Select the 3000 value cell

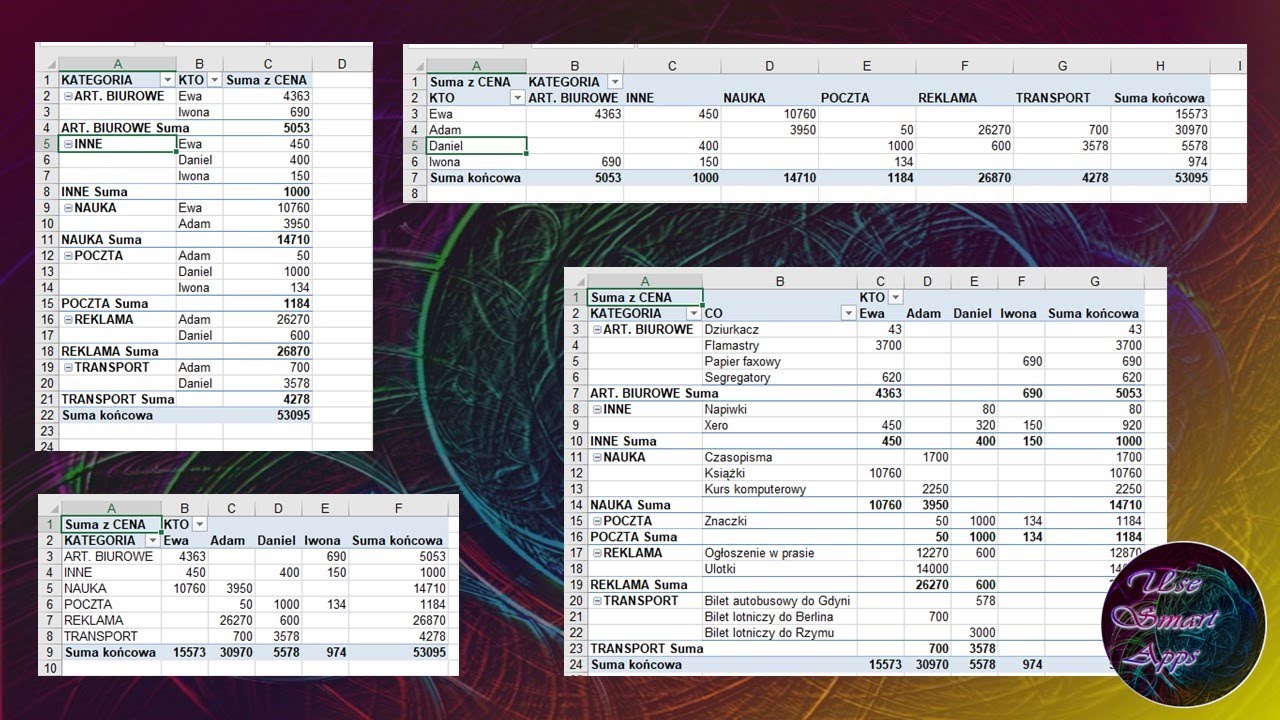pyautogui.click(x=975, y=634)
